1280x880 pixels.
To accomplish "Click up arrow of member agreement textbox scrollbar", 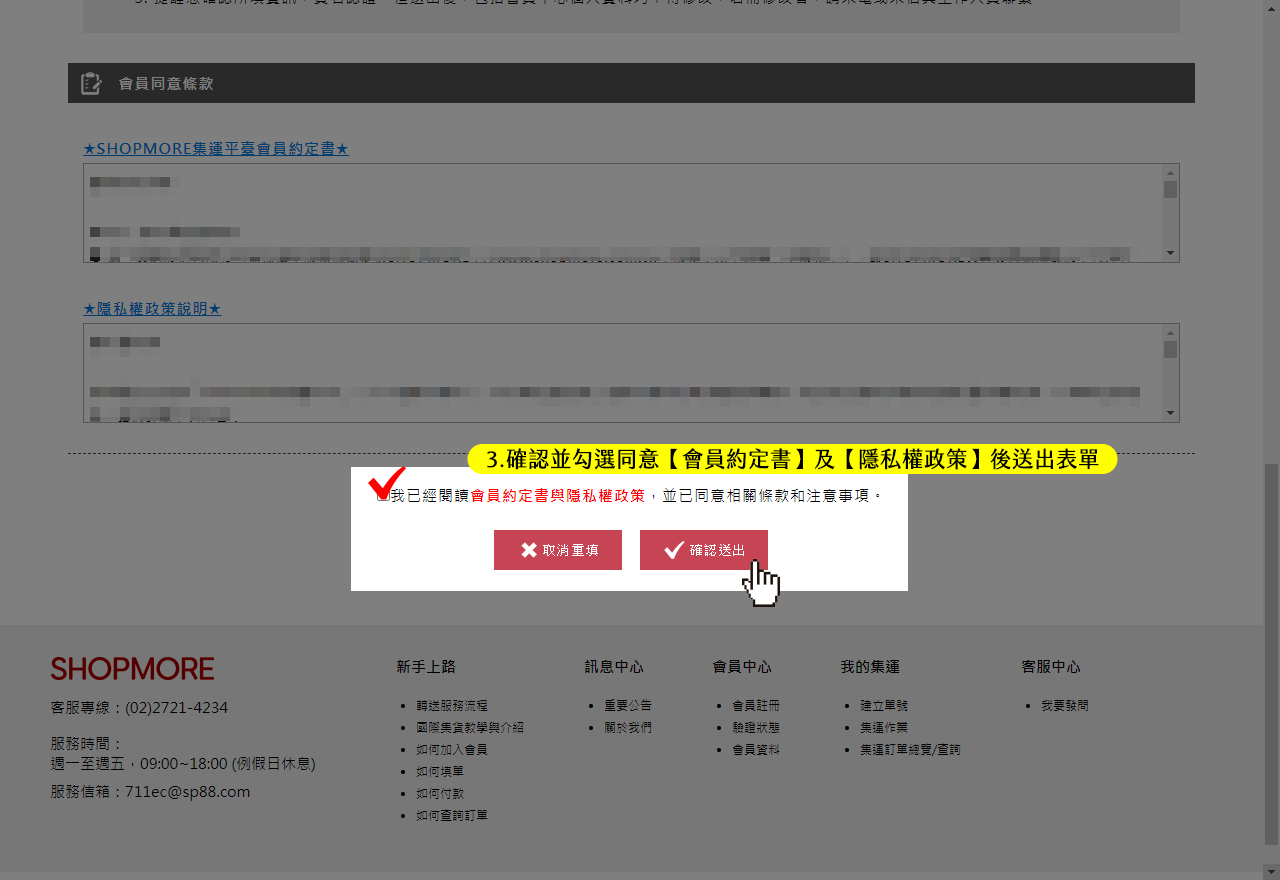I will pos(1170,172).
